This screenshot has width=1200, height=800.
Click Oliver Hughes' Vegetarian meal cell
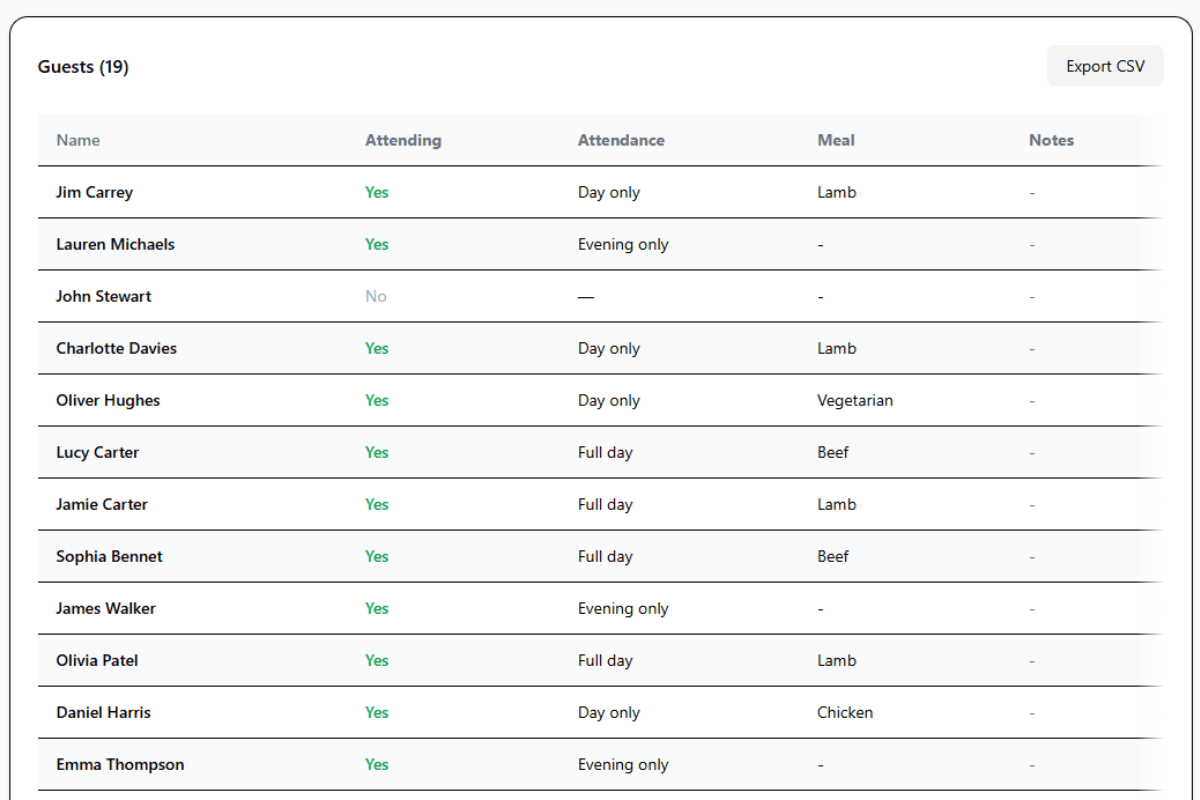(854, 400)
